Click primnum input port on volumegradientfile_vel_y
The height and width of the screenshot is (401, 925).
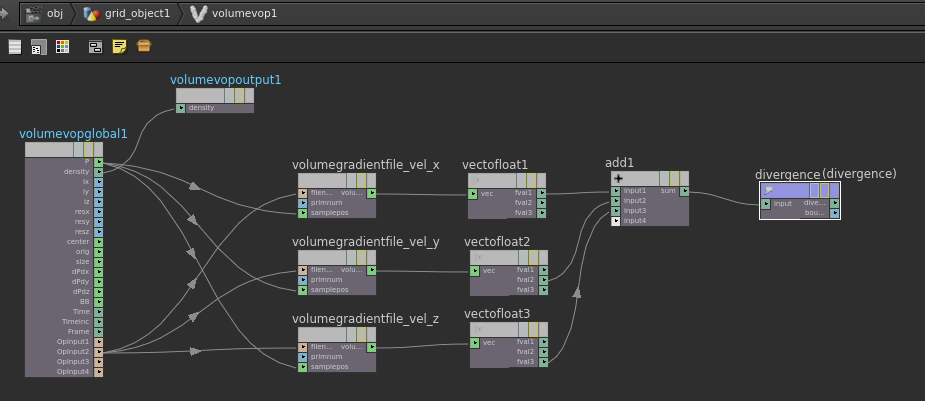coord(303,280)
